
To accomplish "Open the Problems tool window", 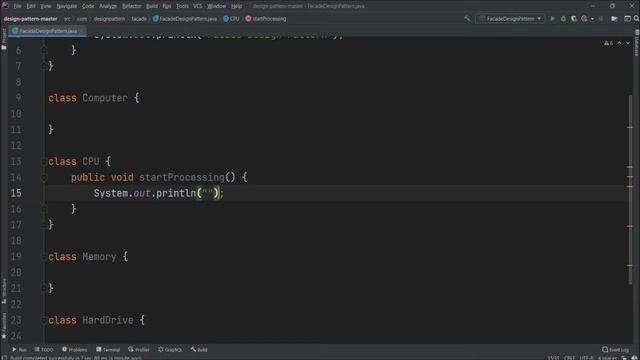I will point(75,349).
